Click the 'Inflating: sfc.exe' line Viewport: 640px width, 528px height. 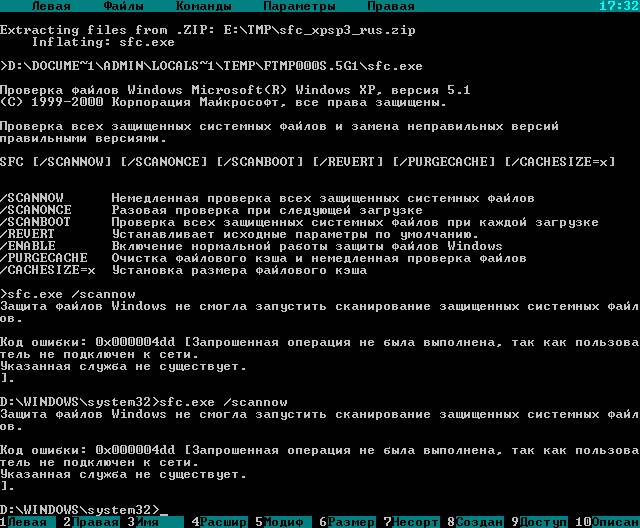click(103, 42)
